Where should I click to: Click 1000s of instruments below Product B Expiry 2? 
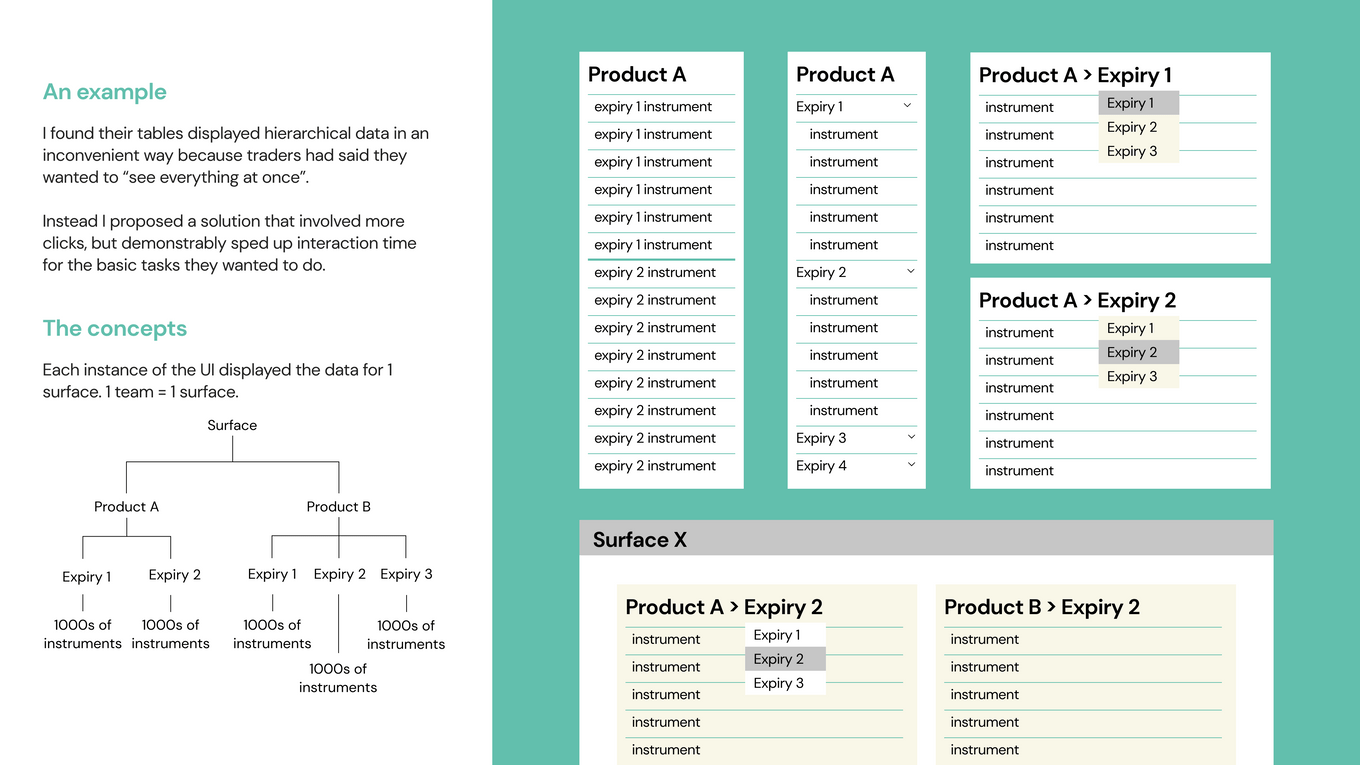tap(338, 678)
